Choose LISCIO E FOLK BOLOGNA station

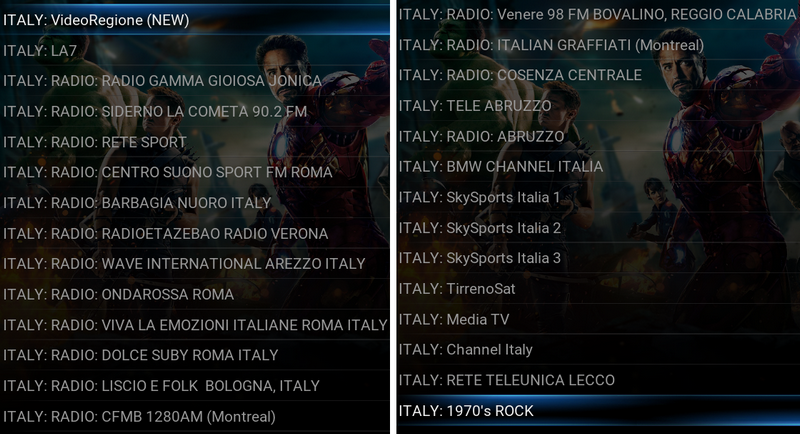[x=195, y=386]
